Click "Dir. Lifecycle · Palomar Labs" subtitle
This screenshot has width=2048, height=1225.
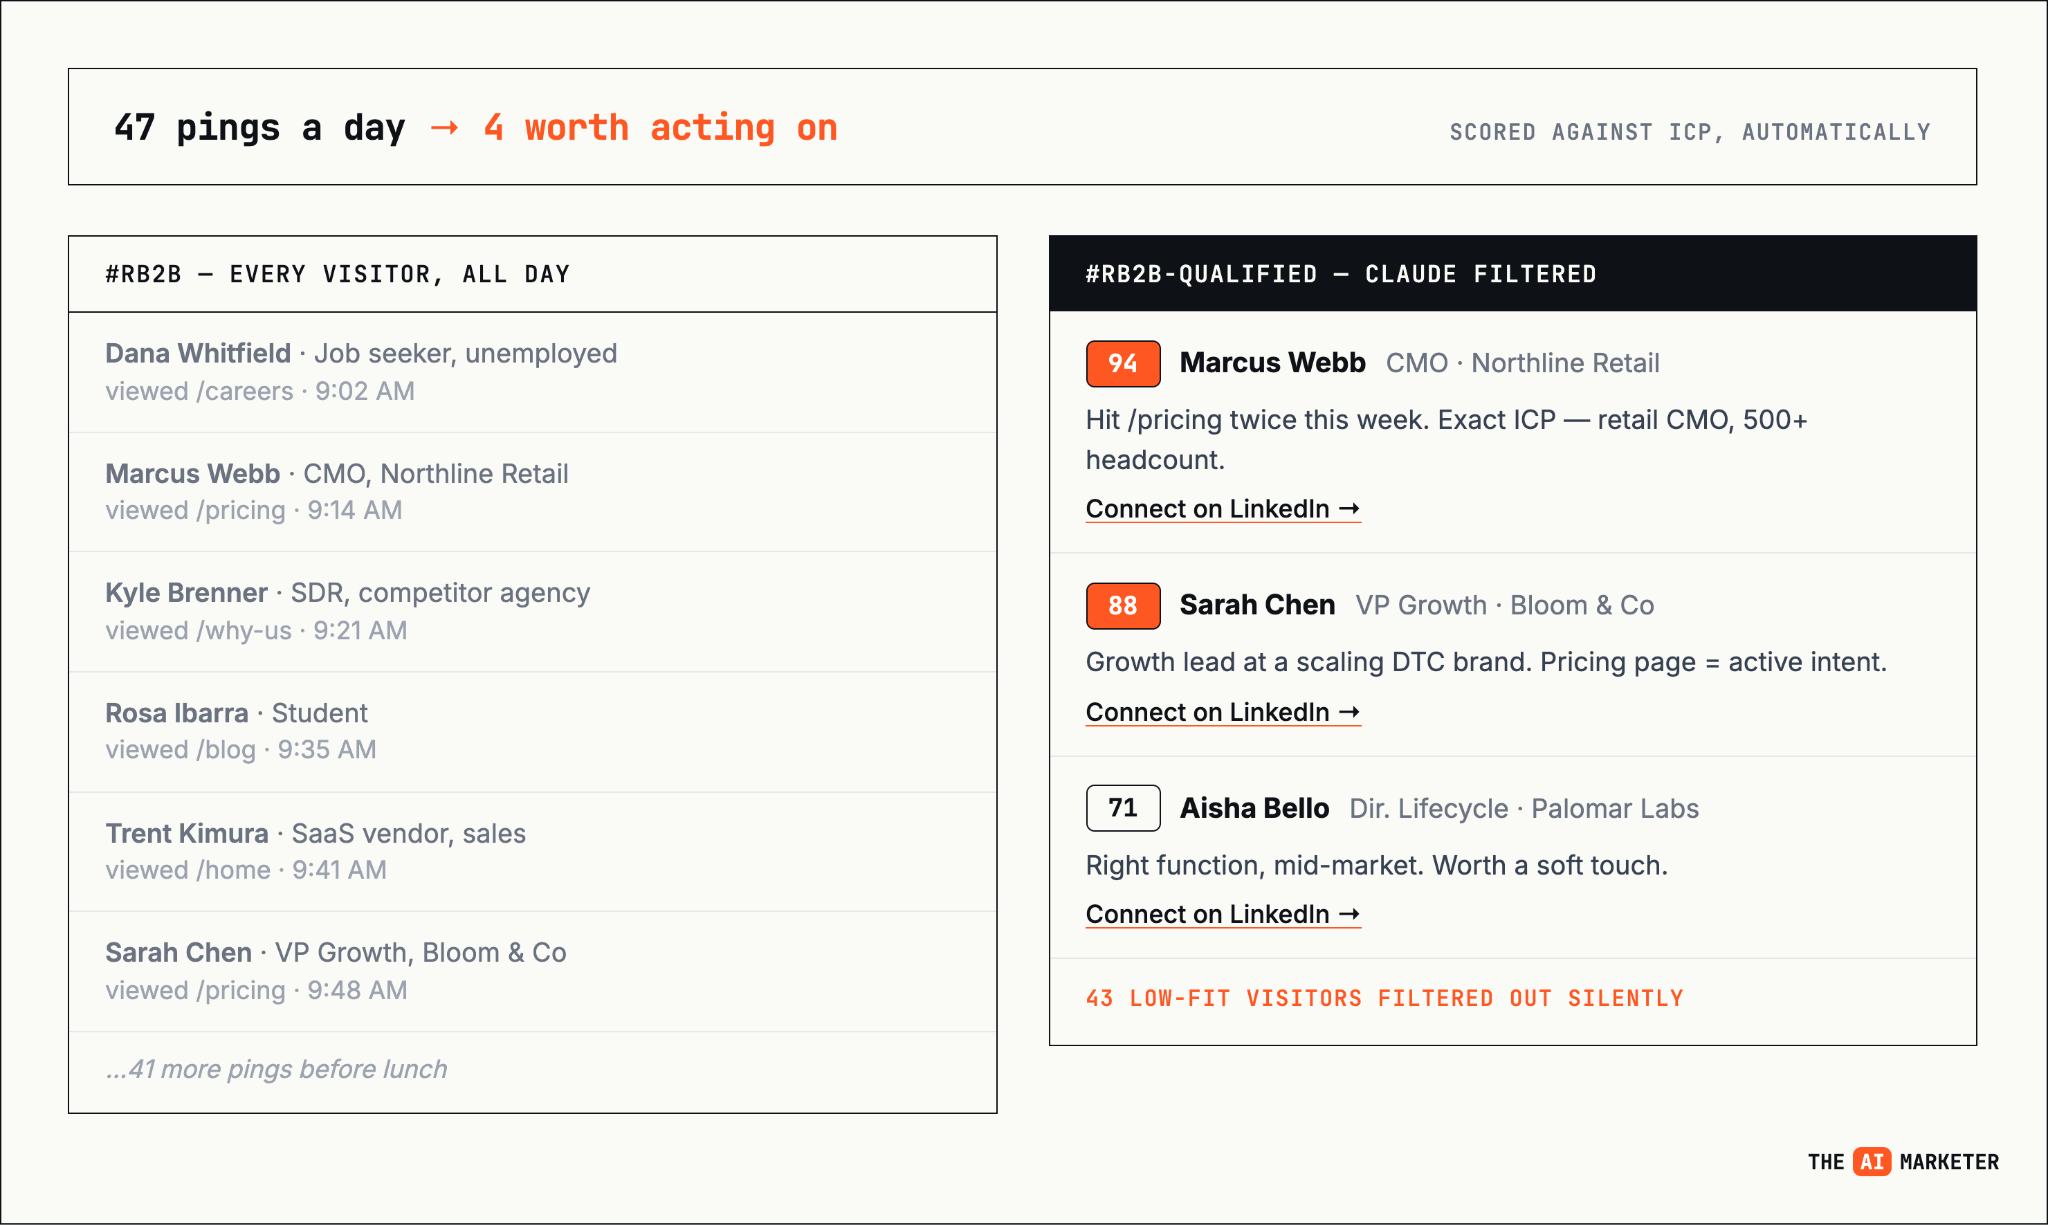pos(1524,808)
